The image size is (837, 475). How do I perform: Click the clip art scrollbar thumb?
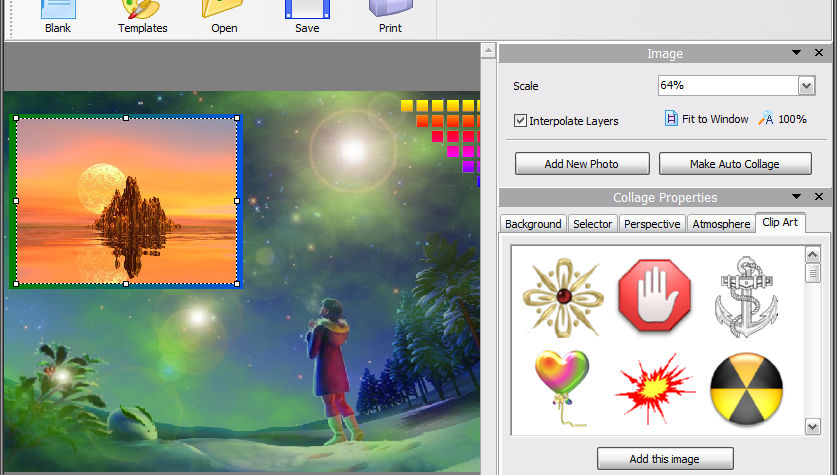[812, 274]
